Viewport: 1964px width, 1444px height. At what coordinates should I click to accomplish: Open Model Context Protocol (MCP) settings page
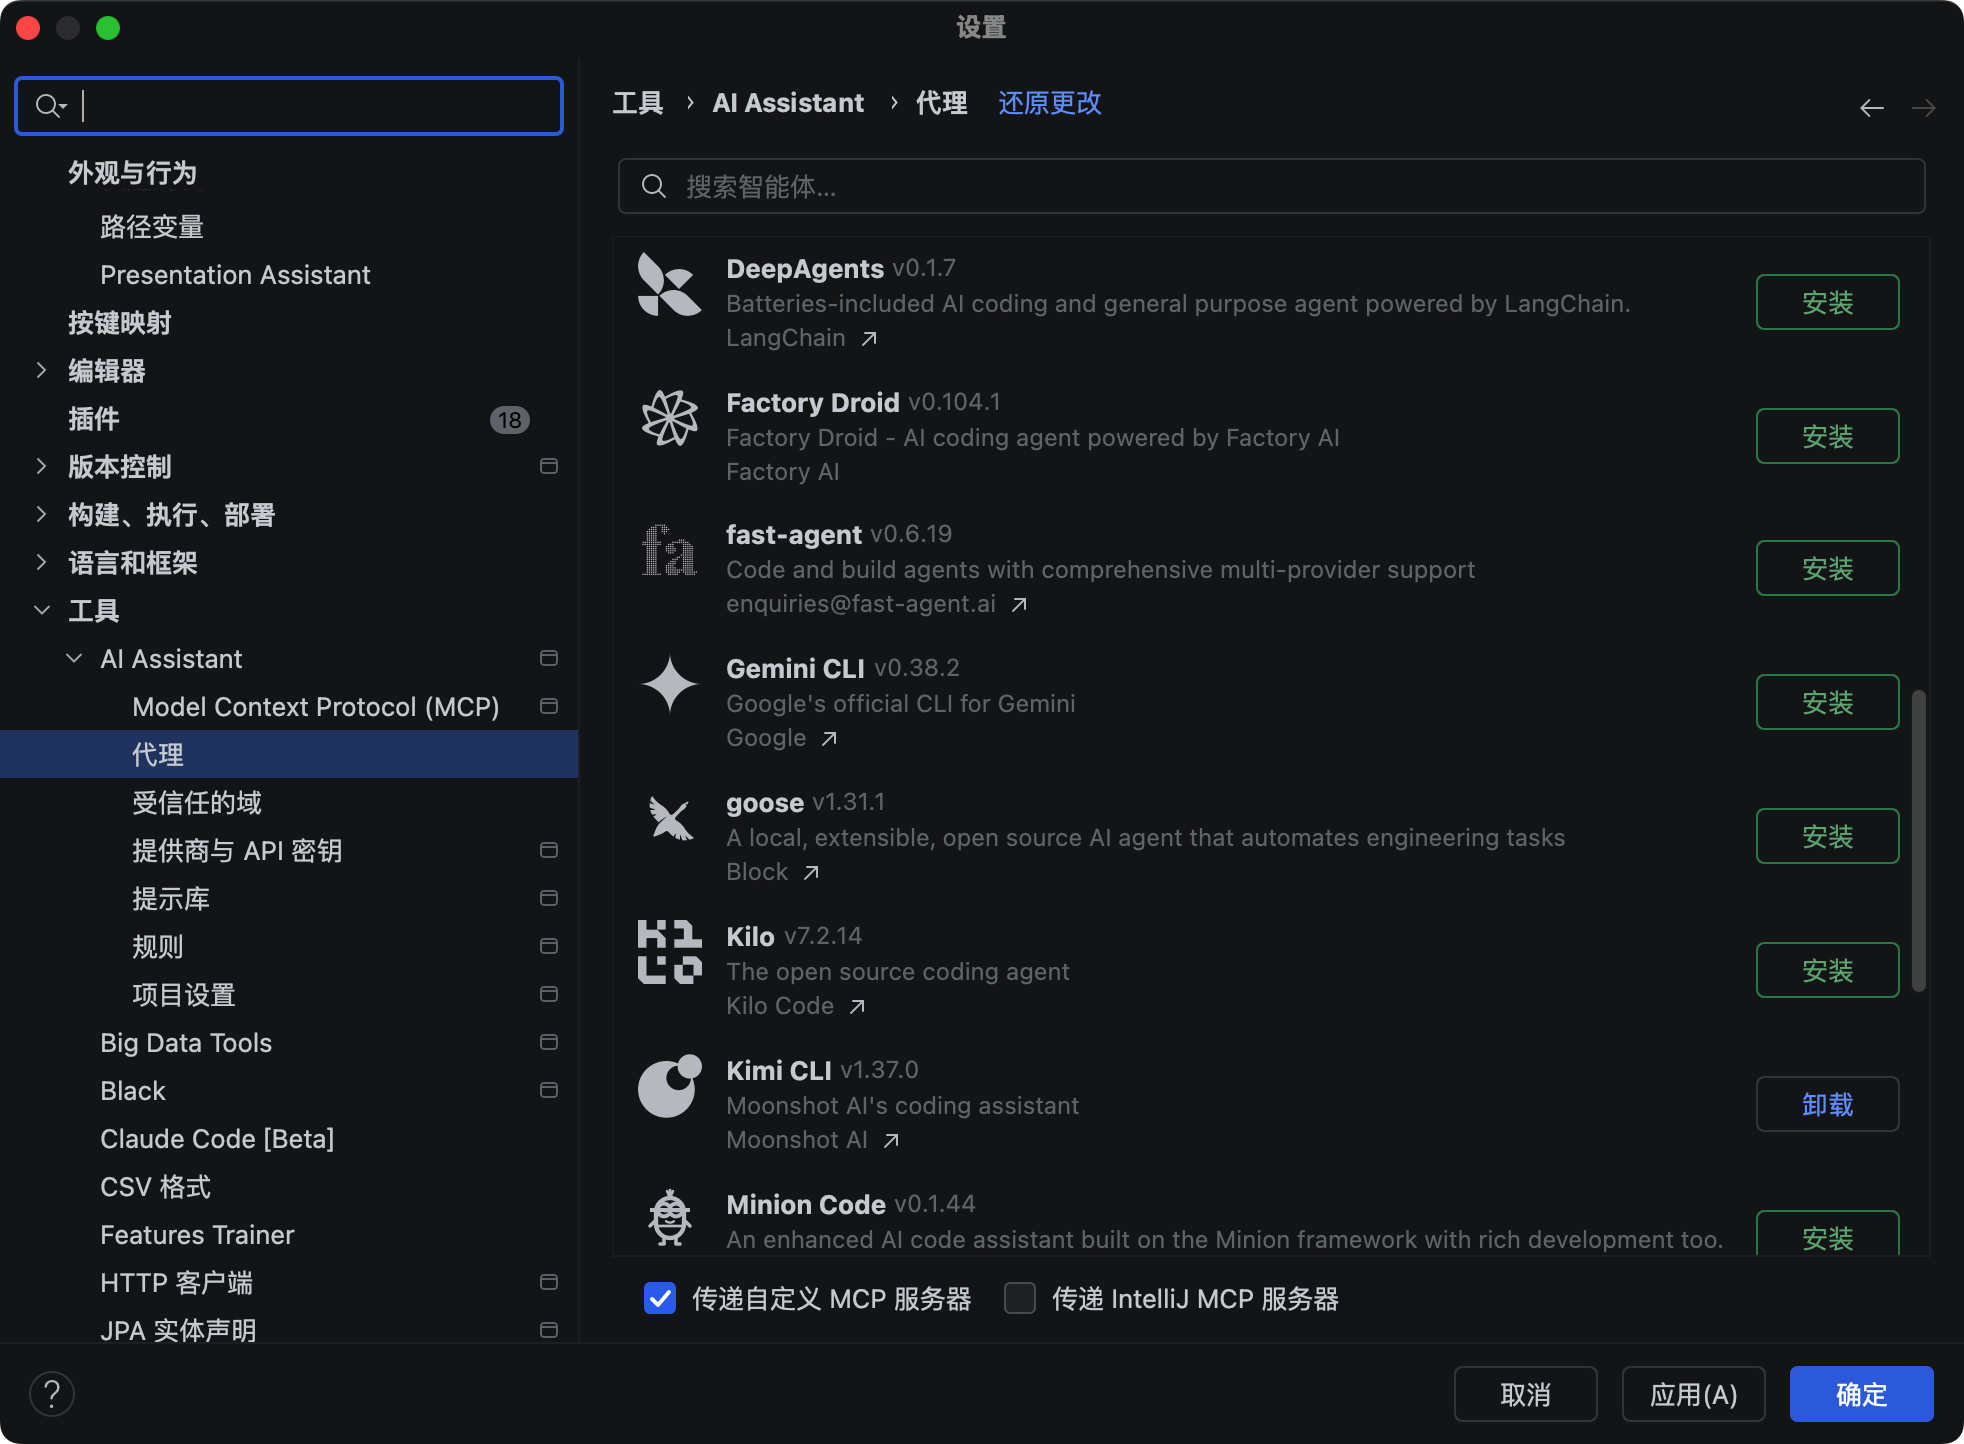(315, 707)
